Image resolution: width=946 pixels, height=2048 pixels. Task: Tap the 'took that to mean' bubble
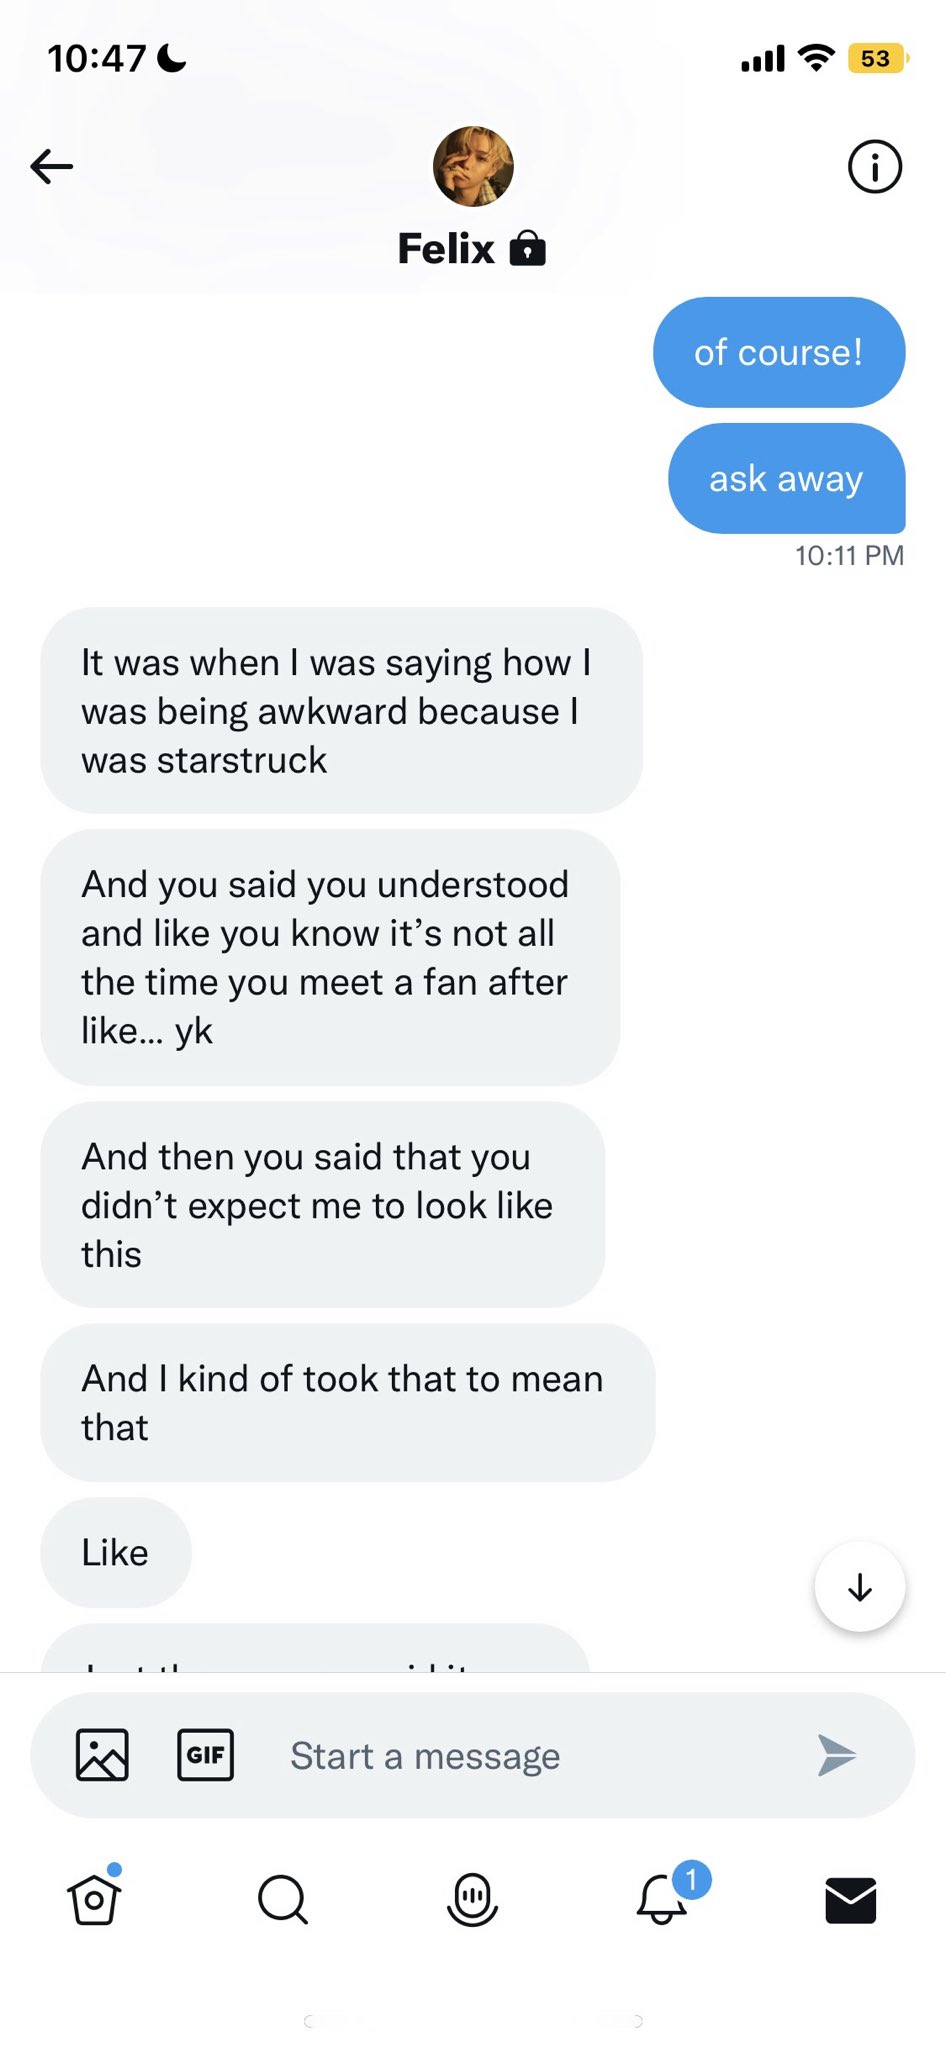(348, 1402)
